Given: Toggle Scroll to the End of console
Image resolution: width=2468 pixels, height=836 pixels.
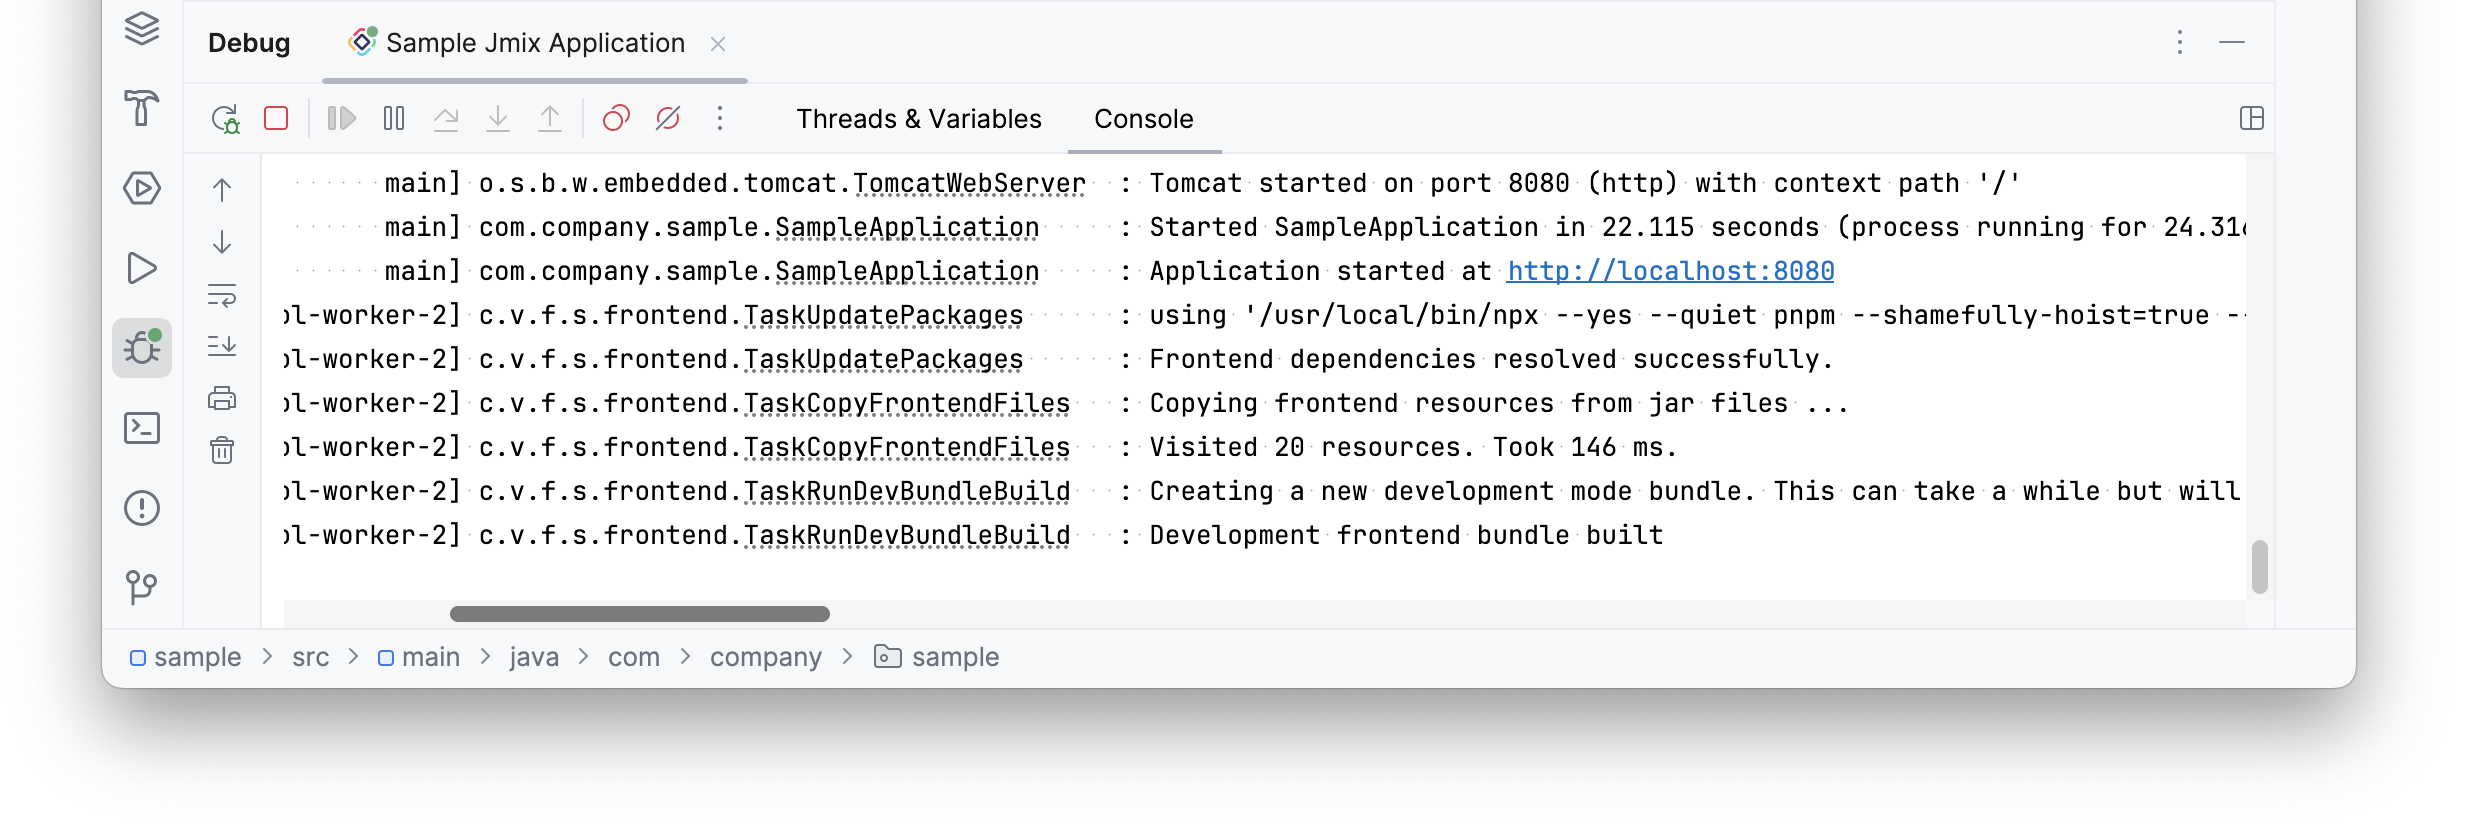Looking at the screenshot, I should coord(222,346).
